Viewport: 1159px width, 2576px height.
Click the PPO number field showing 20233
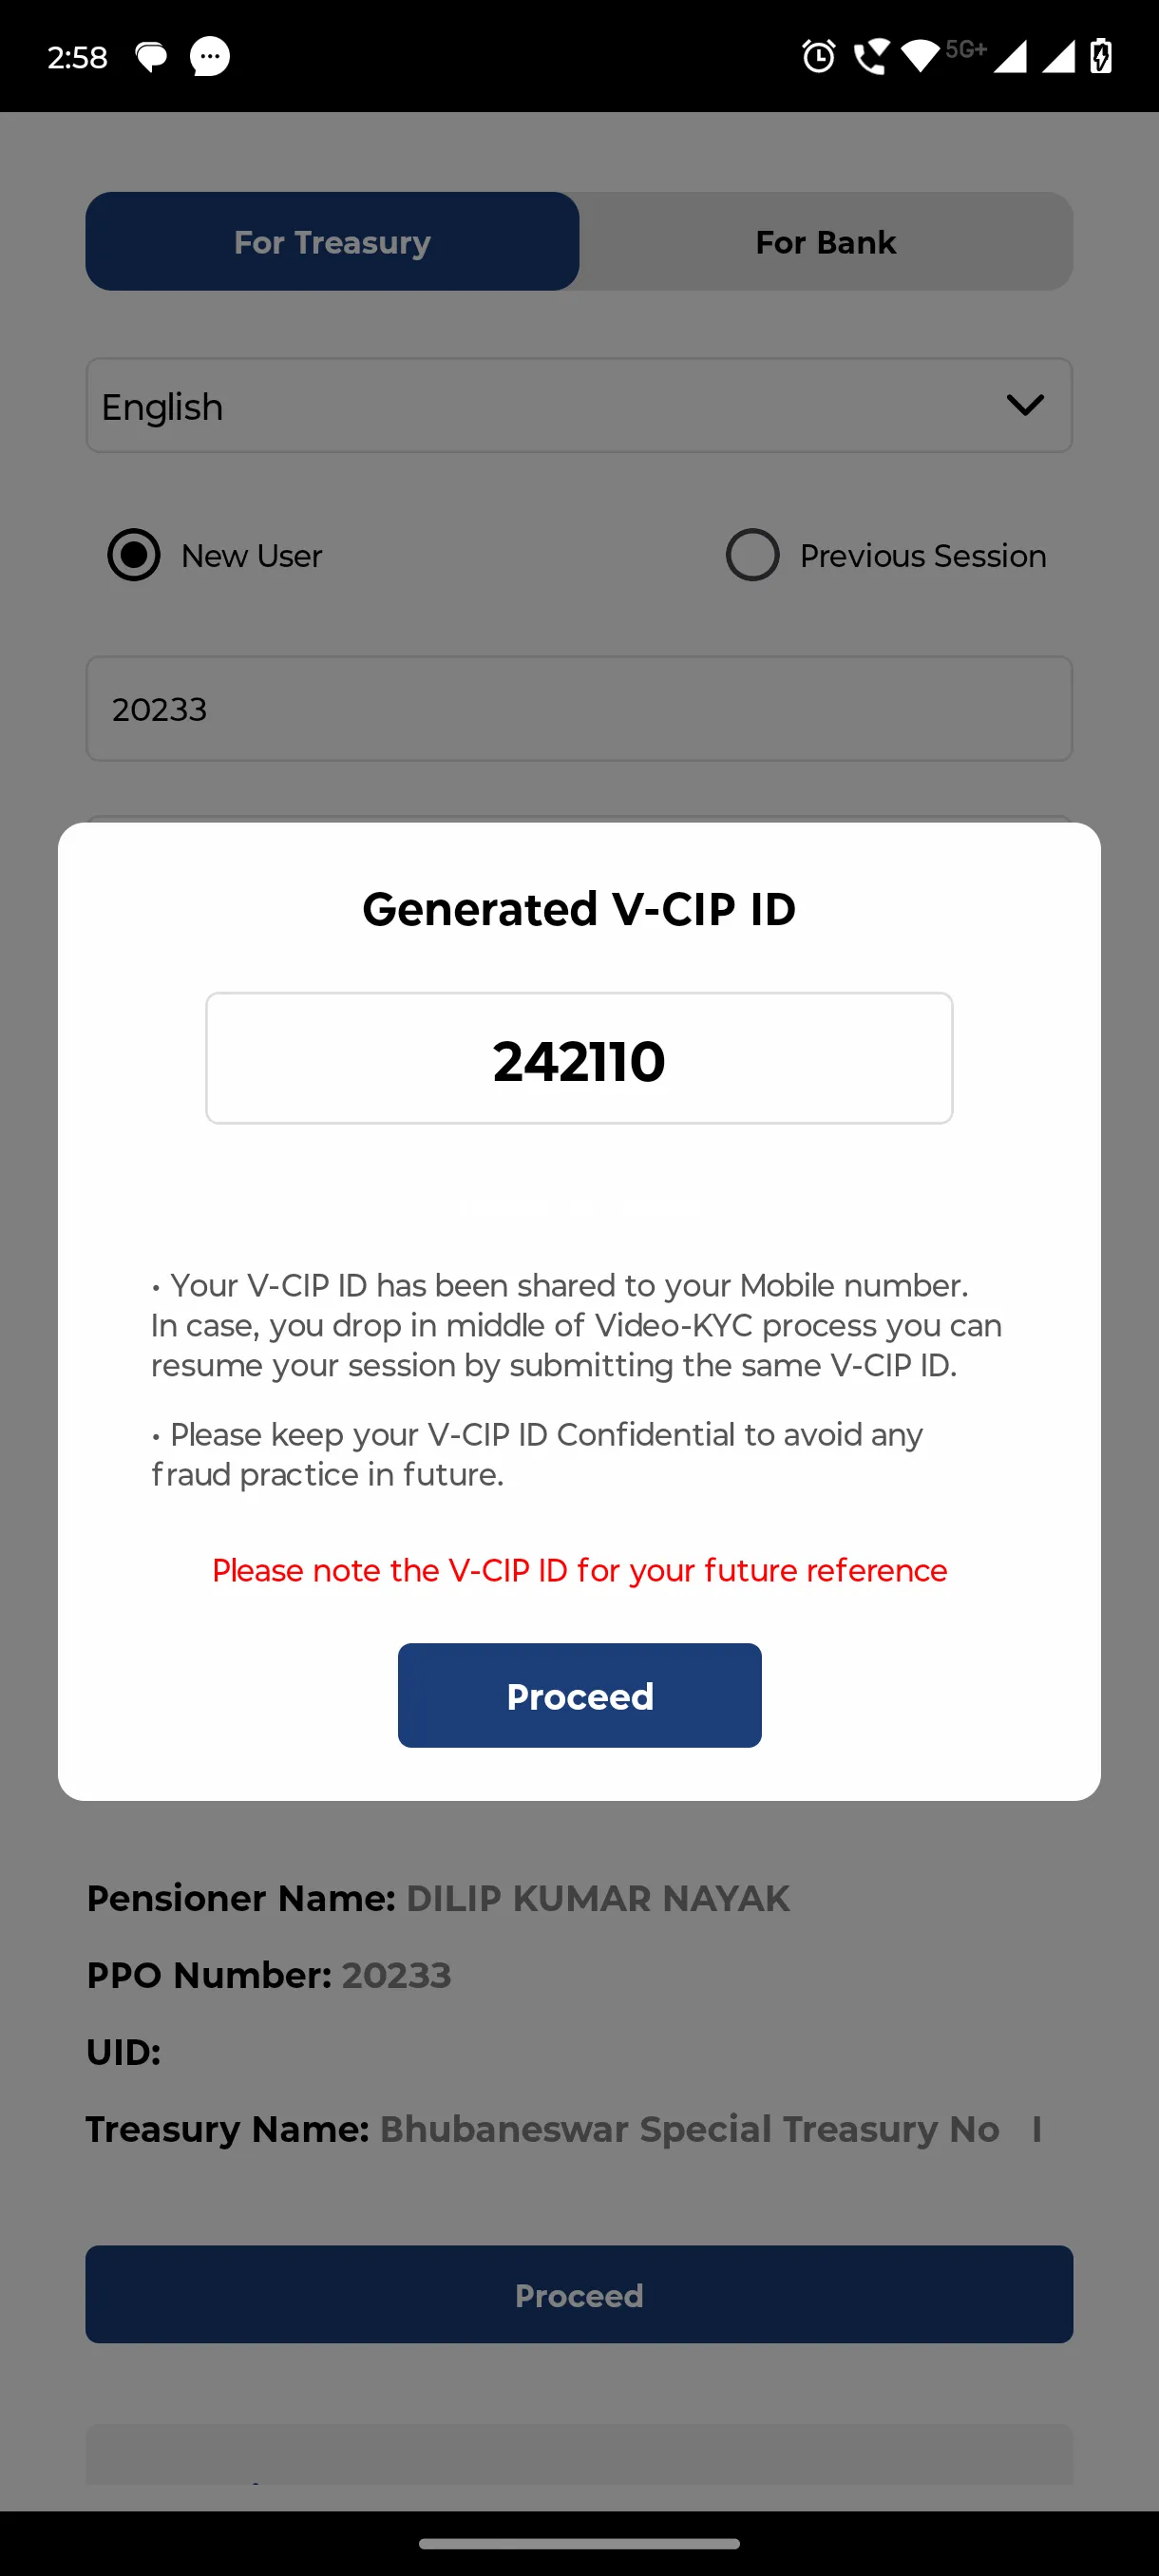click(x=579, y=708)
